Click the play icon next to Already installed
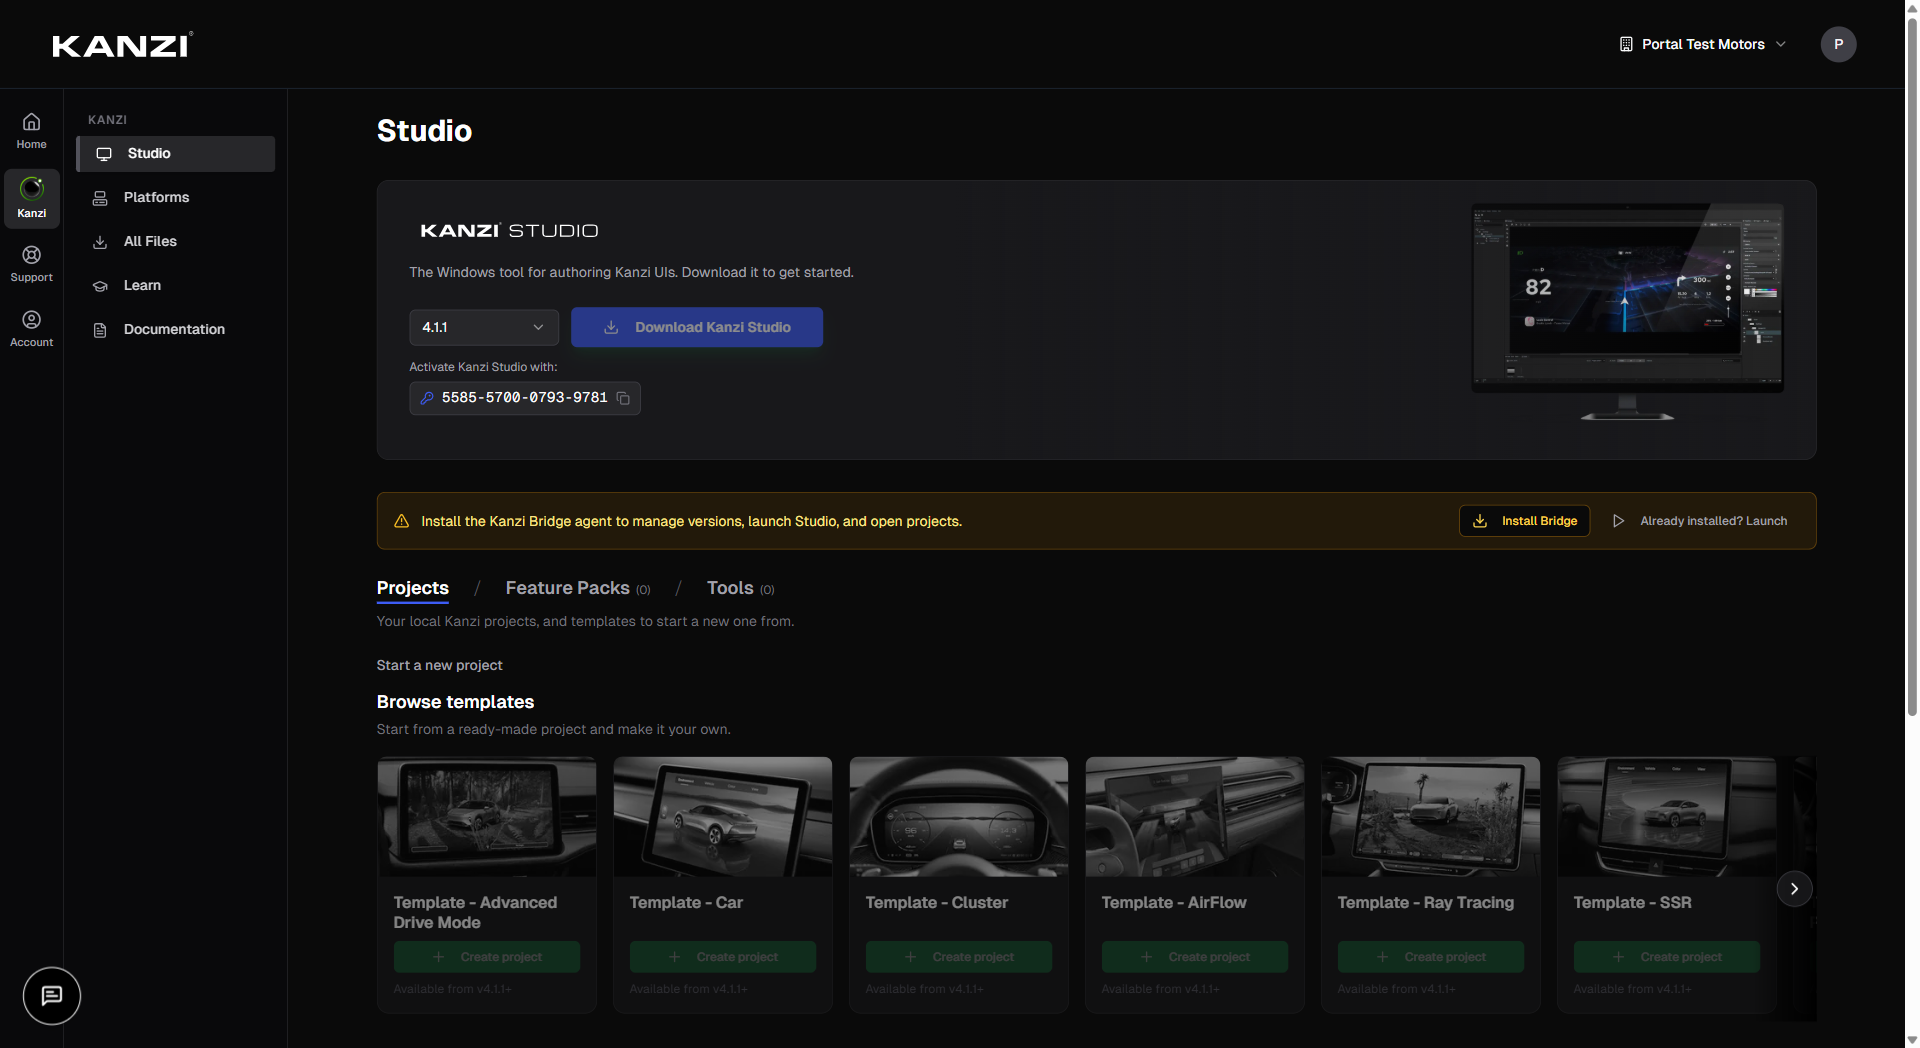 pyautogui.click(x=1618, y=521)
